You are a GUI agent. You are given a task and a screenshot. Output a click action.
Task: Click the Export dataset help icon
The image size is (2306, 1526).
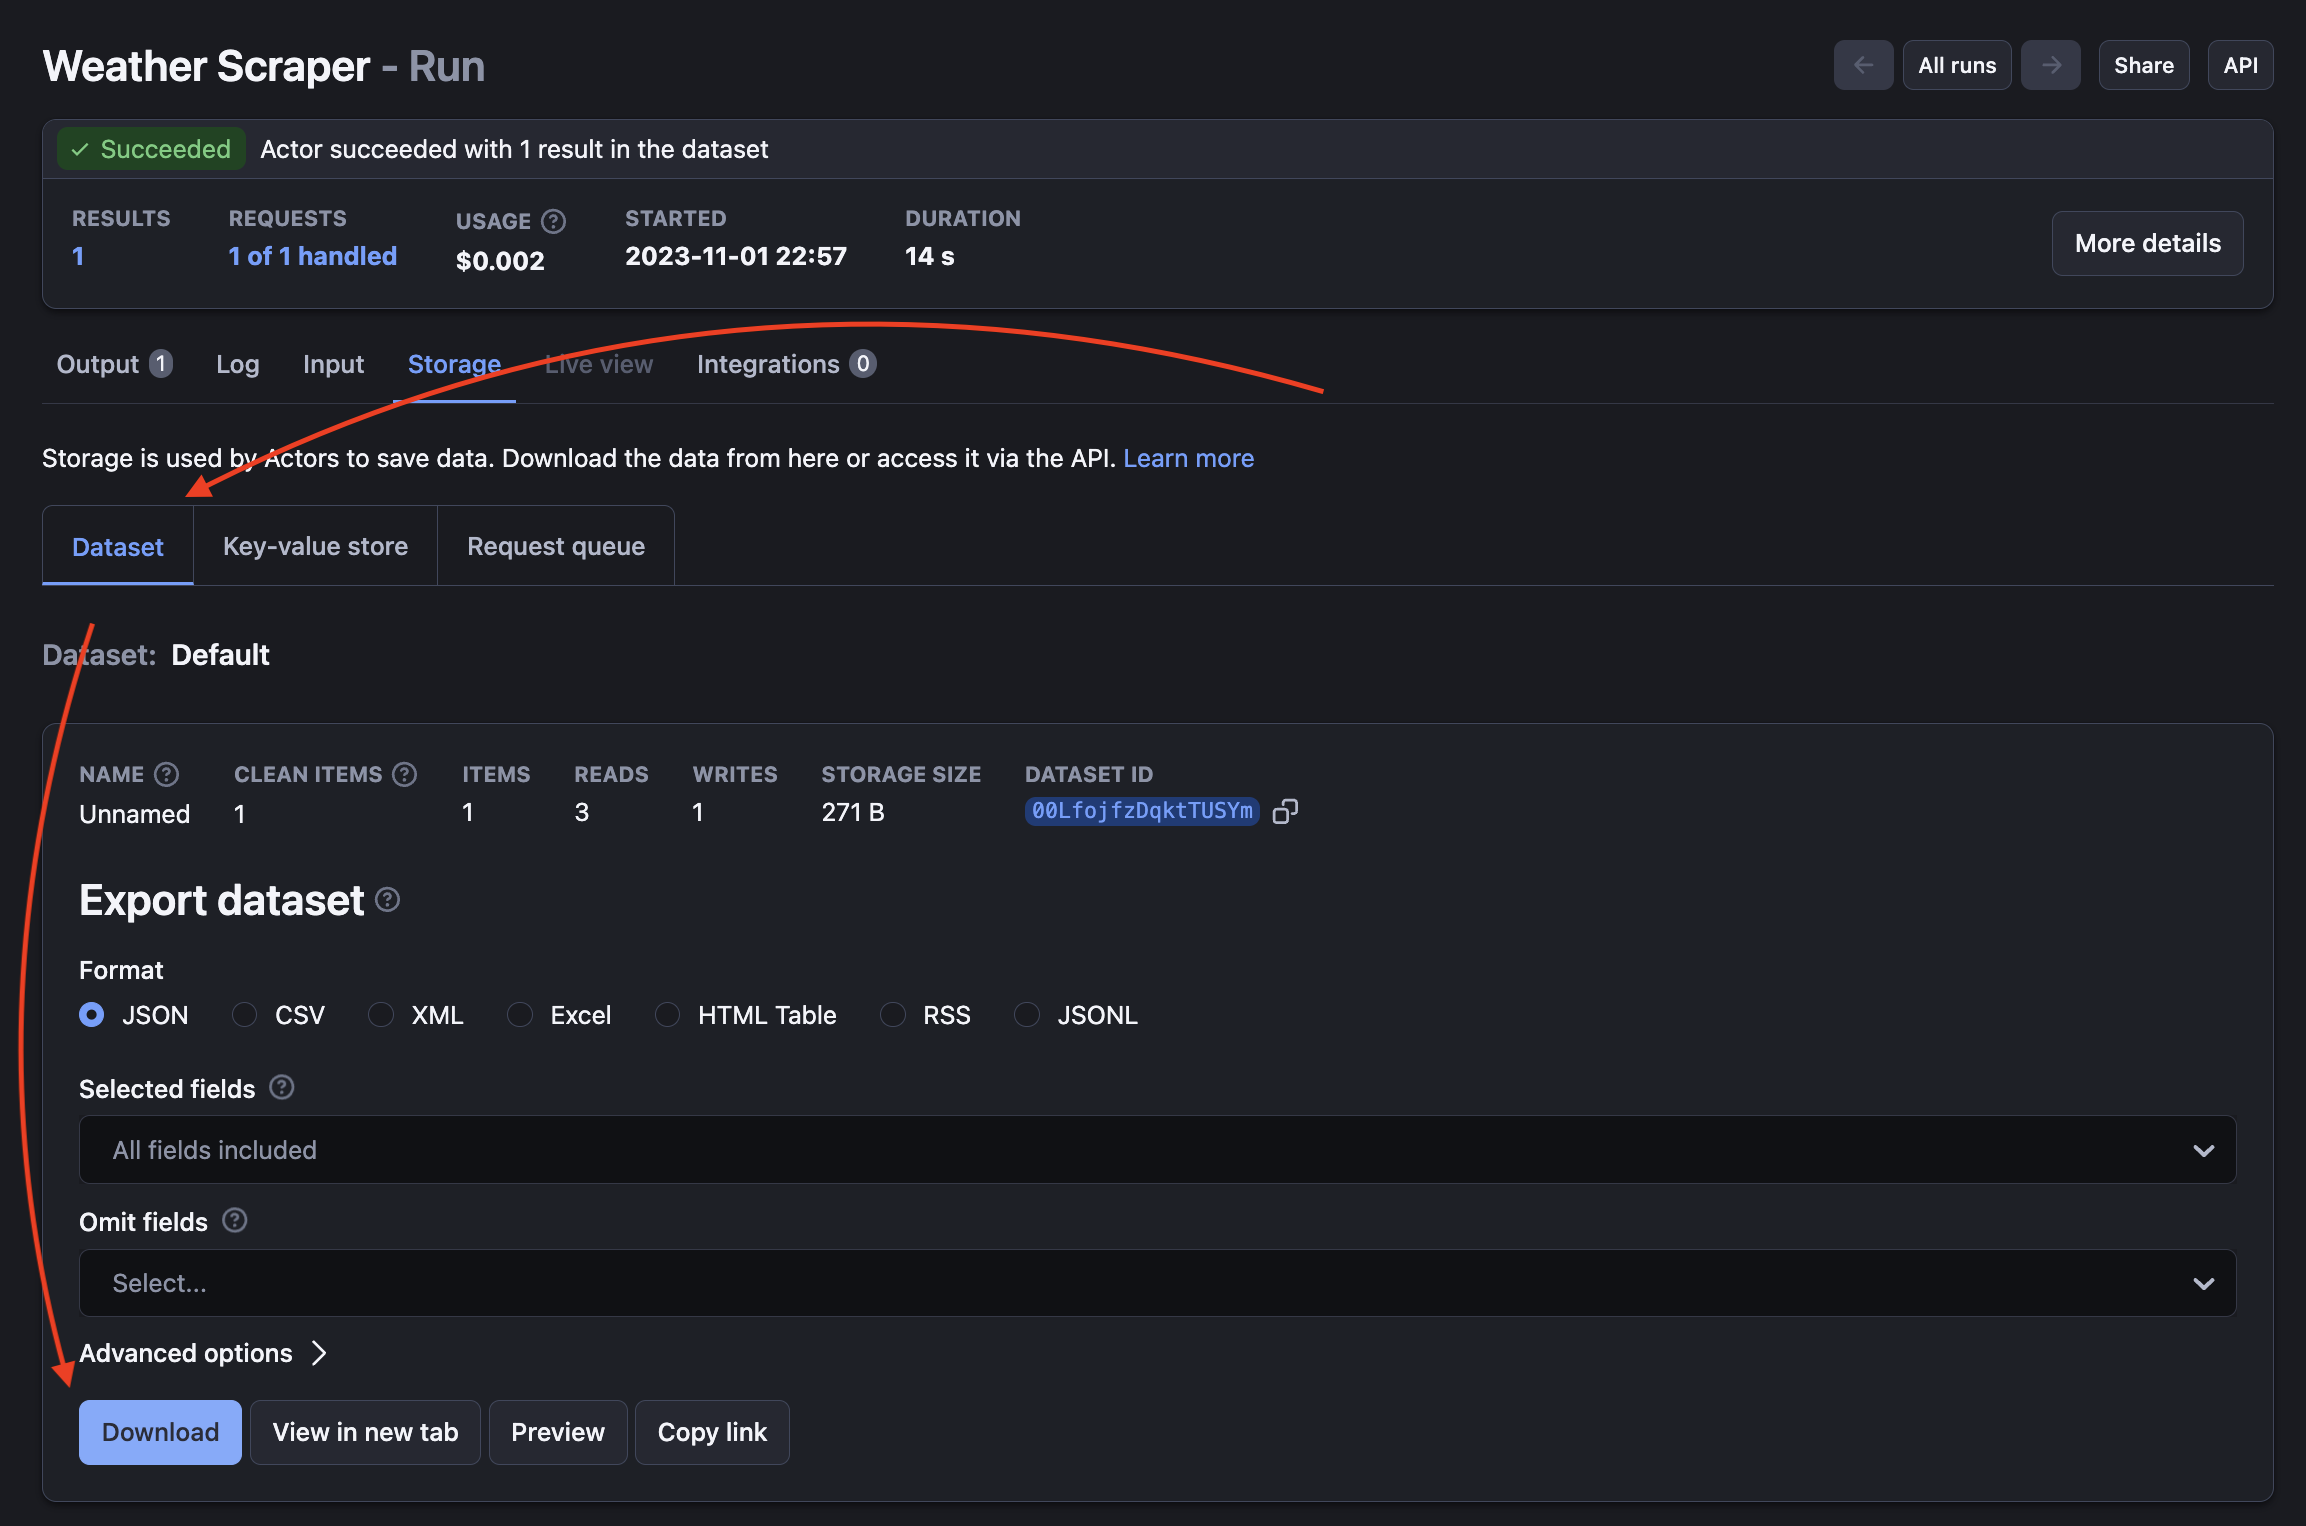point(388,899)
